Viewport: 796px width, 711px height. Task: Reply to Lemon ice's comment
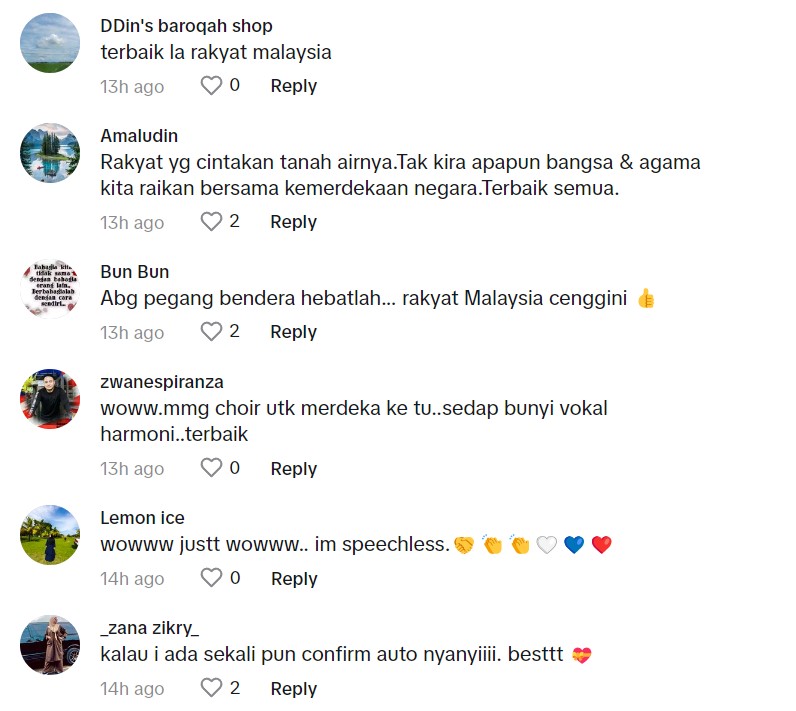point(294,579)
